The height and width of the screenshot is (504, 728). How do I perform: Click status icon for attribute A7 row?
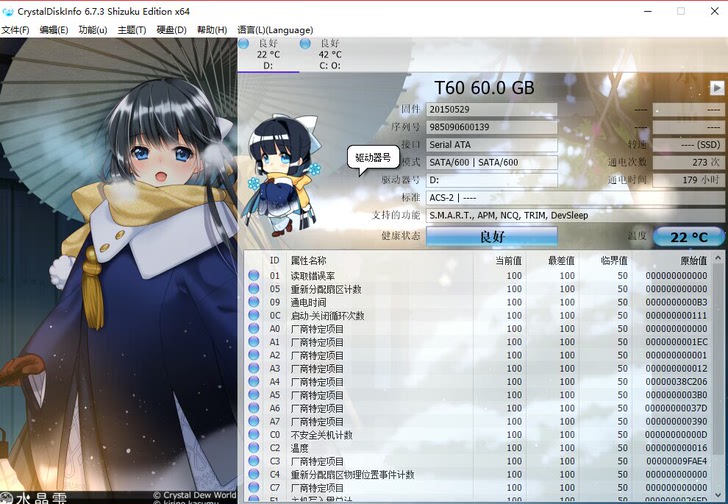coord(254,421)
